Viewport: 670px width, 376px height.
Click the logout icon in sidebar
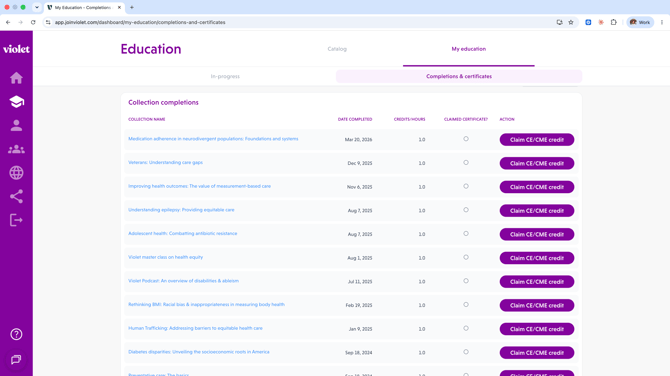pyautogui.click(x=16, y=220)
